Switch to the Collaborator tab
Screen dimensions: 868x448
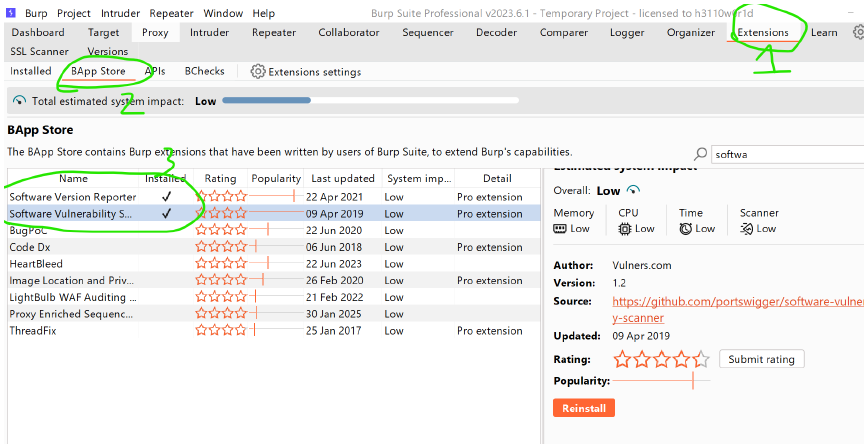coord(349,33)
